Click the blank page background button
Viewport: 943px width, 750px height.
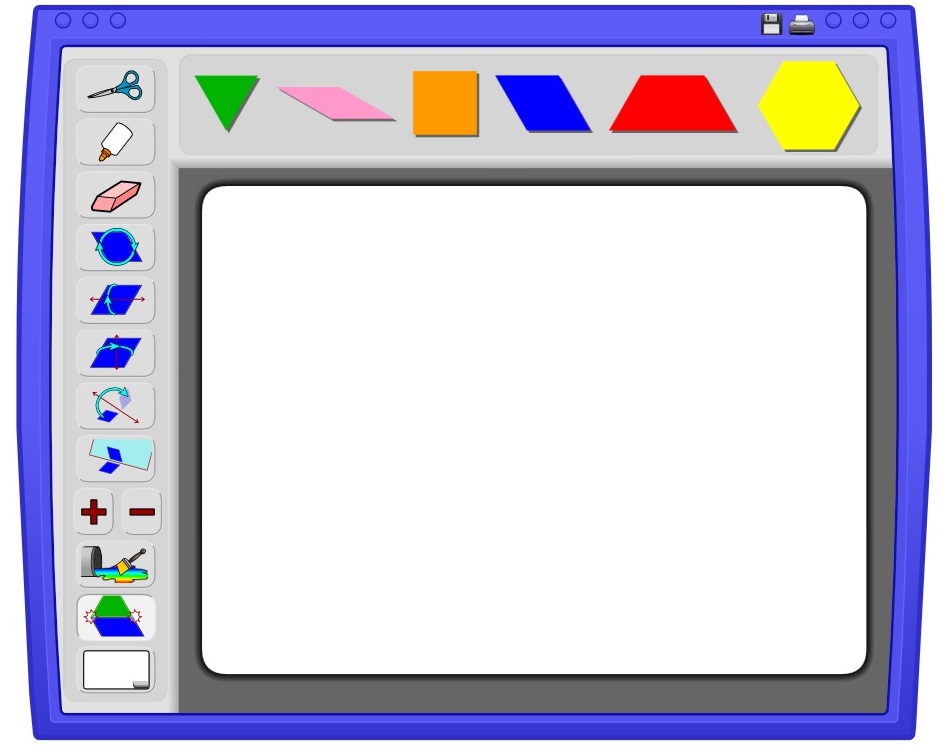click(116, 669)
